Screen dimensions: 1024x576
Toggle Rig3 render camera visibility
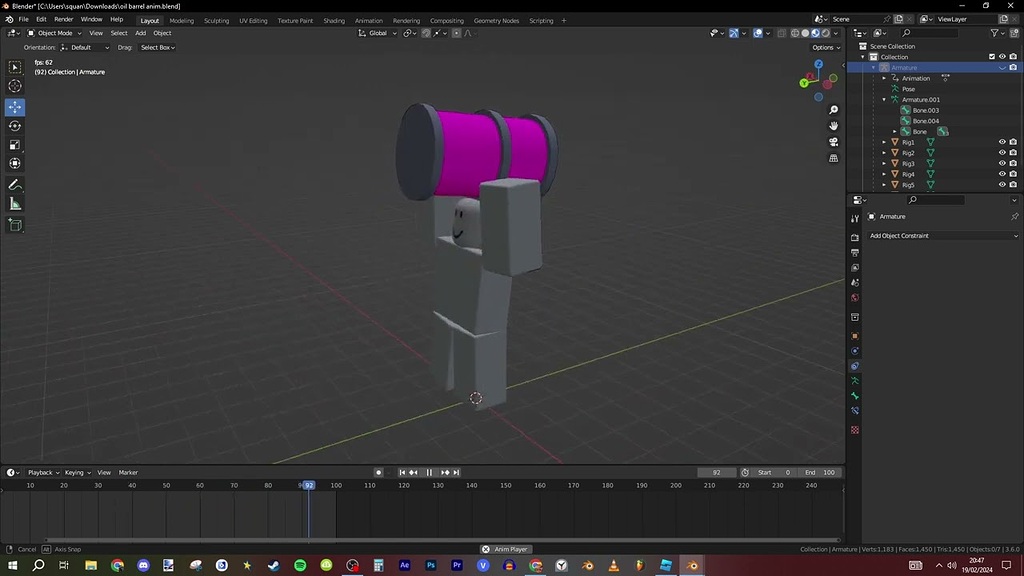pos(1013,163)
